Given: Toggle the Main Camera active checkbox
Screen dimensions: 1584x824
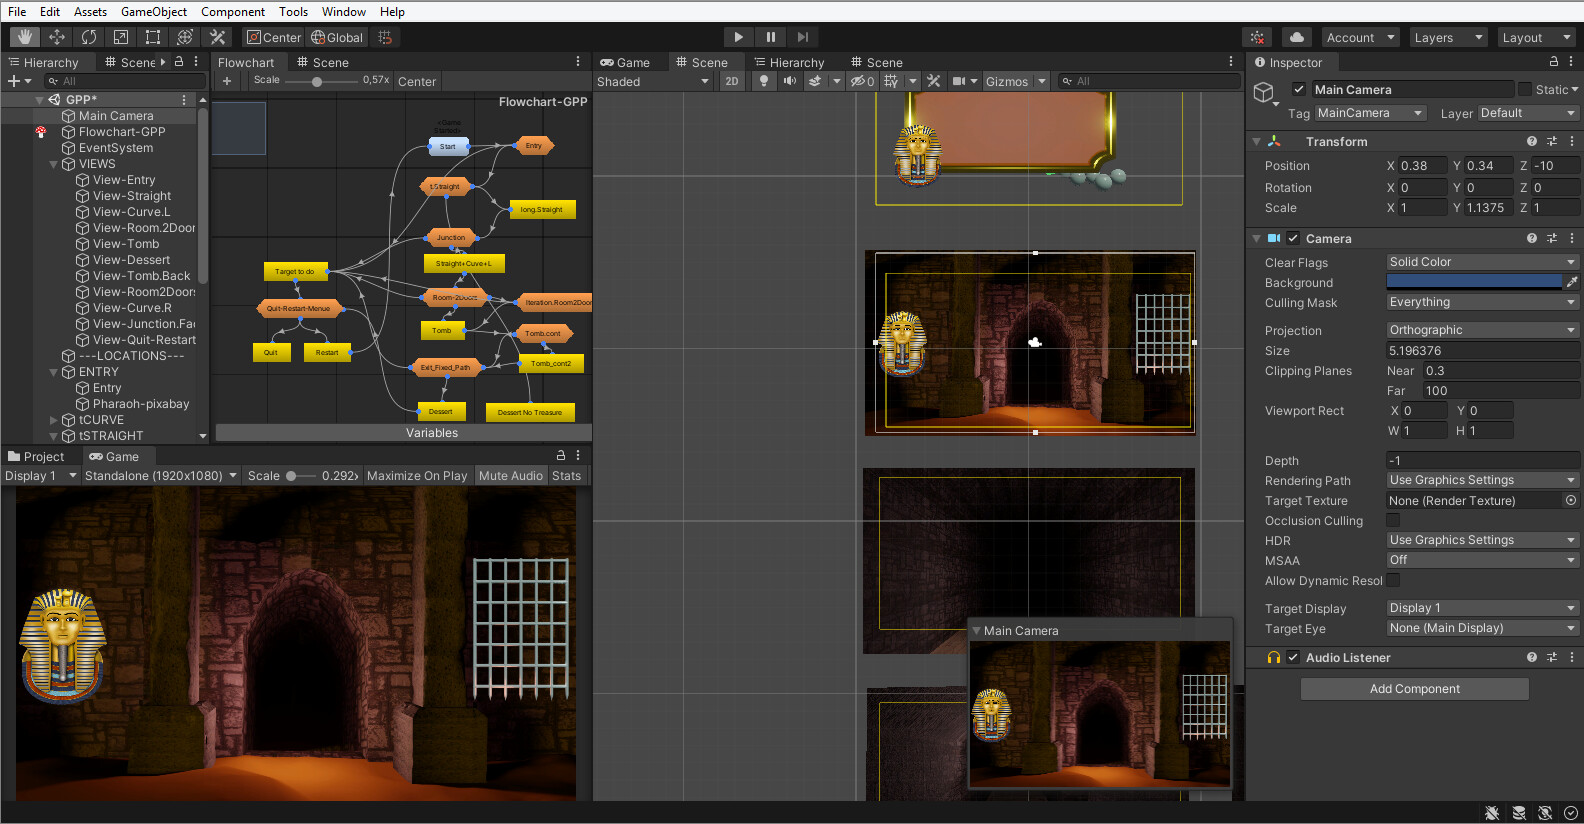Looking at the screenshot, I should coord(1299,89).
